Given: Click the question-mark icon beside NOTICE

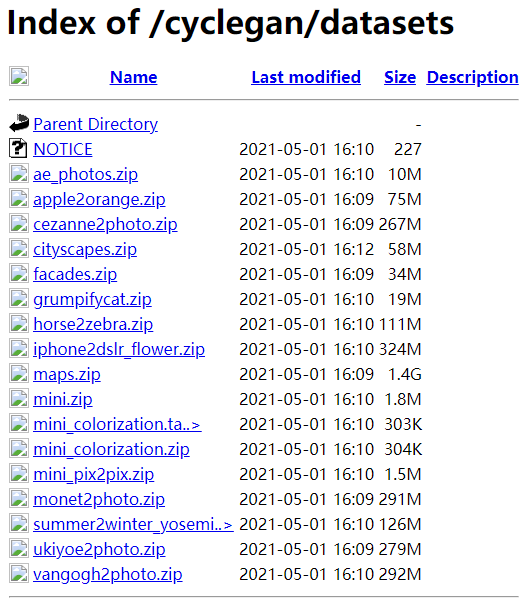Looking at the screenshot, I should click(18, 149).
